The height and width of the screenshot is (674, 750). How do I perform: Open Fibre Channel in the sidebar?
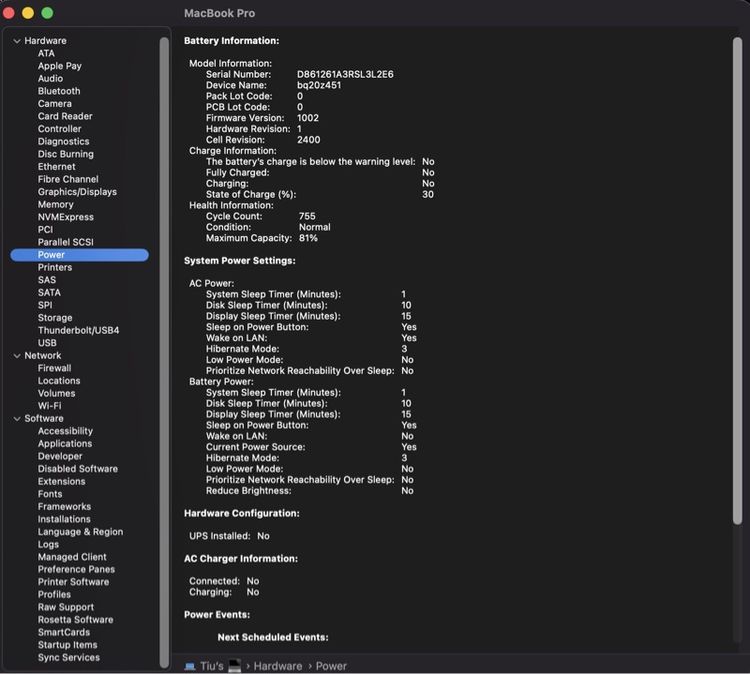click(68, 179)
